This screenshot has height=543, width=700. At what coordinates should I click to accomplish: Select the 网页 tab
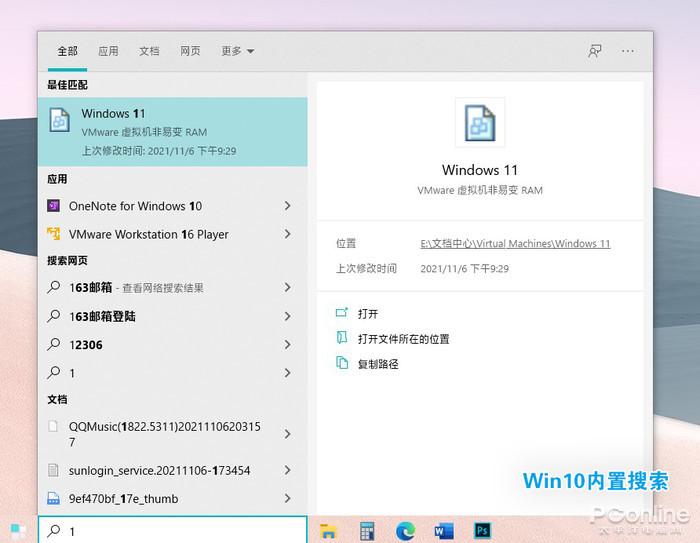[x=190, y=51]
